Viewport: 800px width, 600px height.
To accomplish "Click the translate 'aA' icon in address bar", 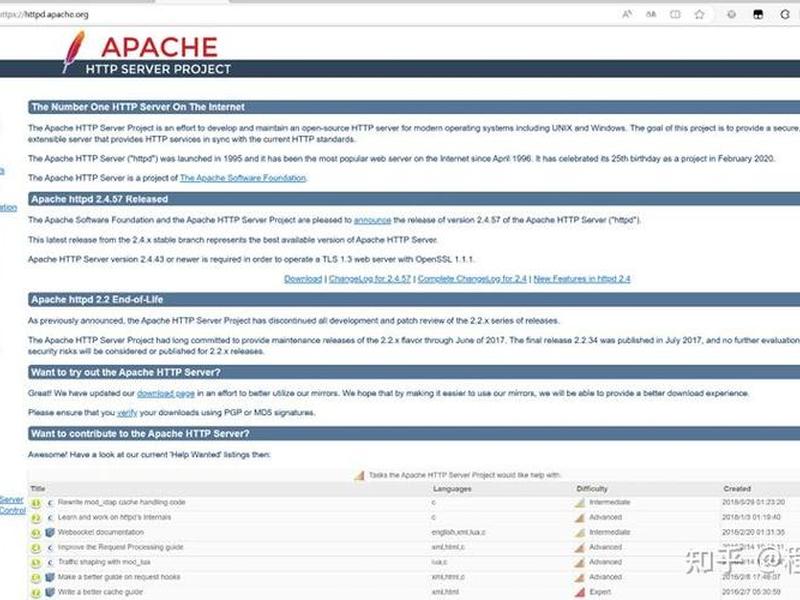I will pyautogui.click(x=651, y=14).
